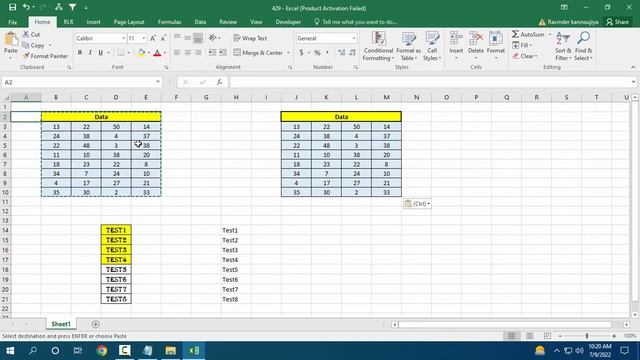Increase font size with the large A icon

coord(153,38)
